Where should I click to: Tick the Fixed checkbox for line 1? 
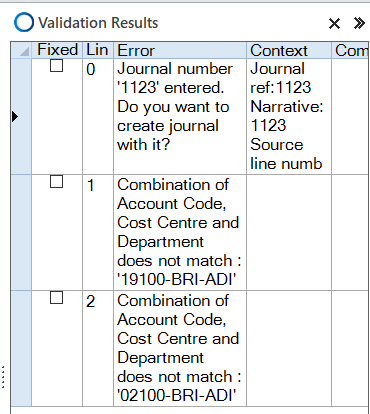(x=56, y=182)
